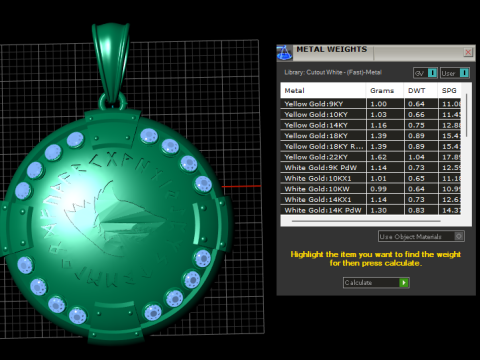The height and width of the screenshot is (360, 480).
Task: Click the Library: Cutout White label
Action: 333,72
